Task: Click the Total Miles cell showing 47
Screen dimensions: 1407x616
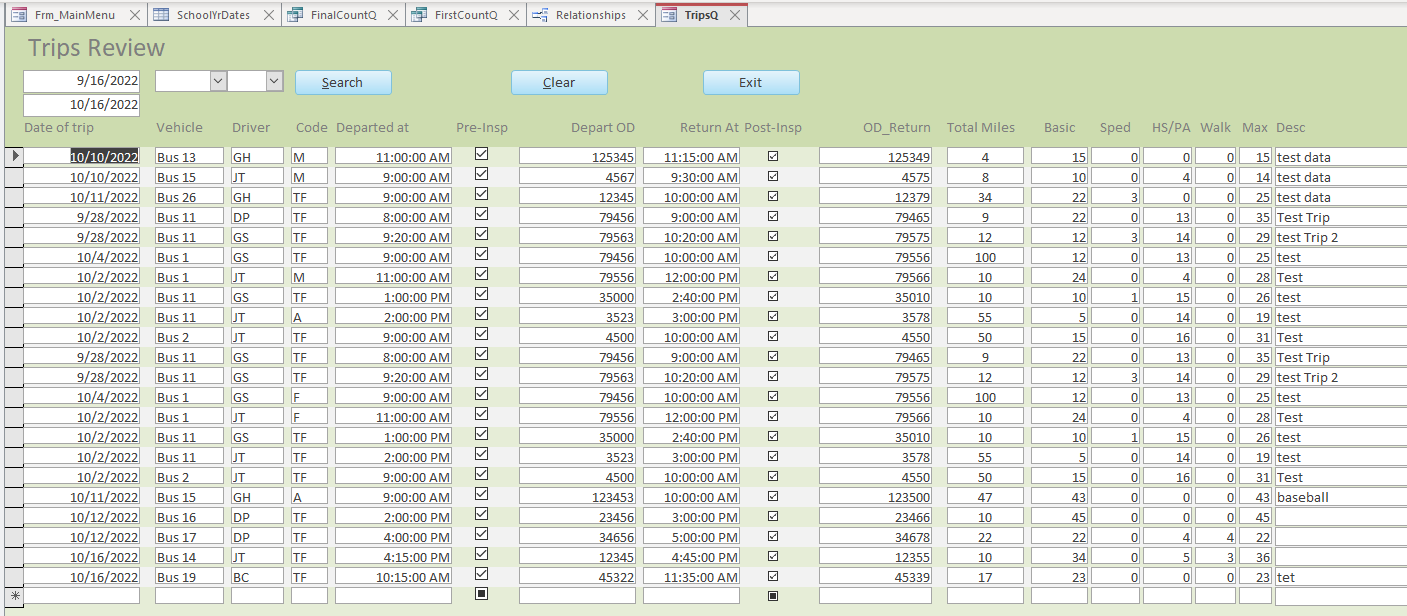Action: point(986,496)
